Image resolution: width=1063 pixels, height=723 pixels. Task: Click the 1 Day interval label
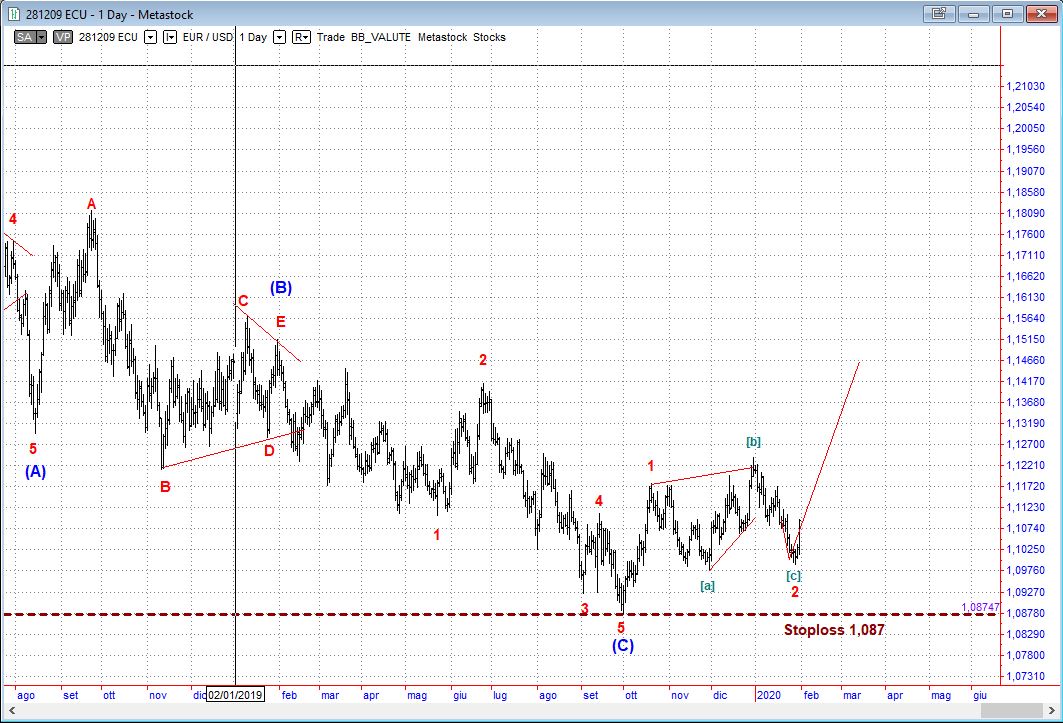pos(253,37)
